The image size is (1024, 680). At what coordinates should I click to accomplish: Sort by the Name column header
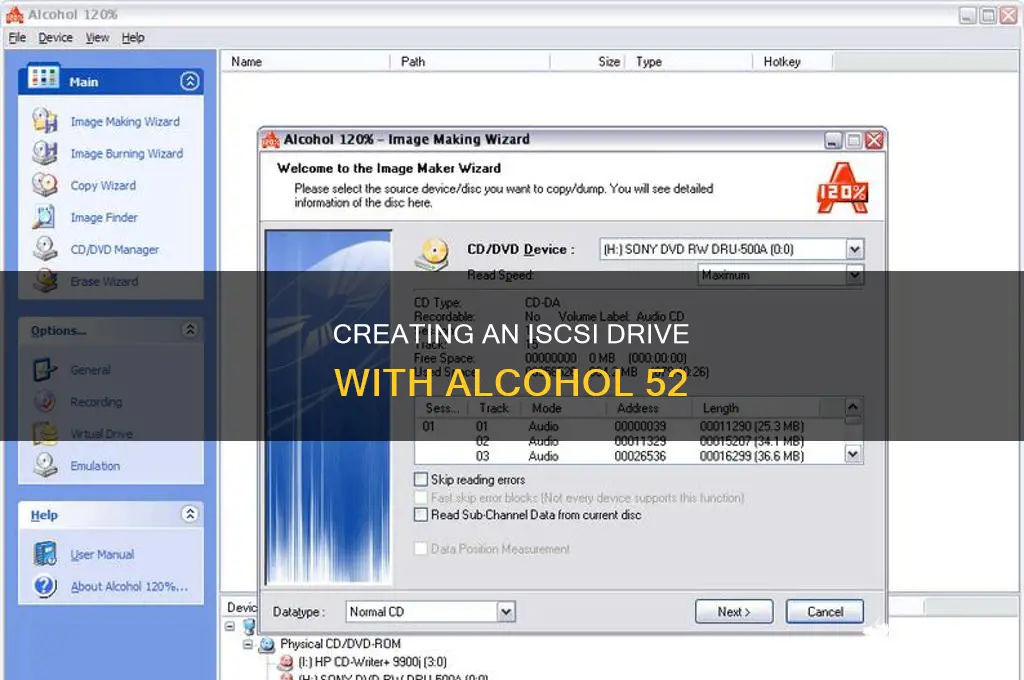pos(307,61)
